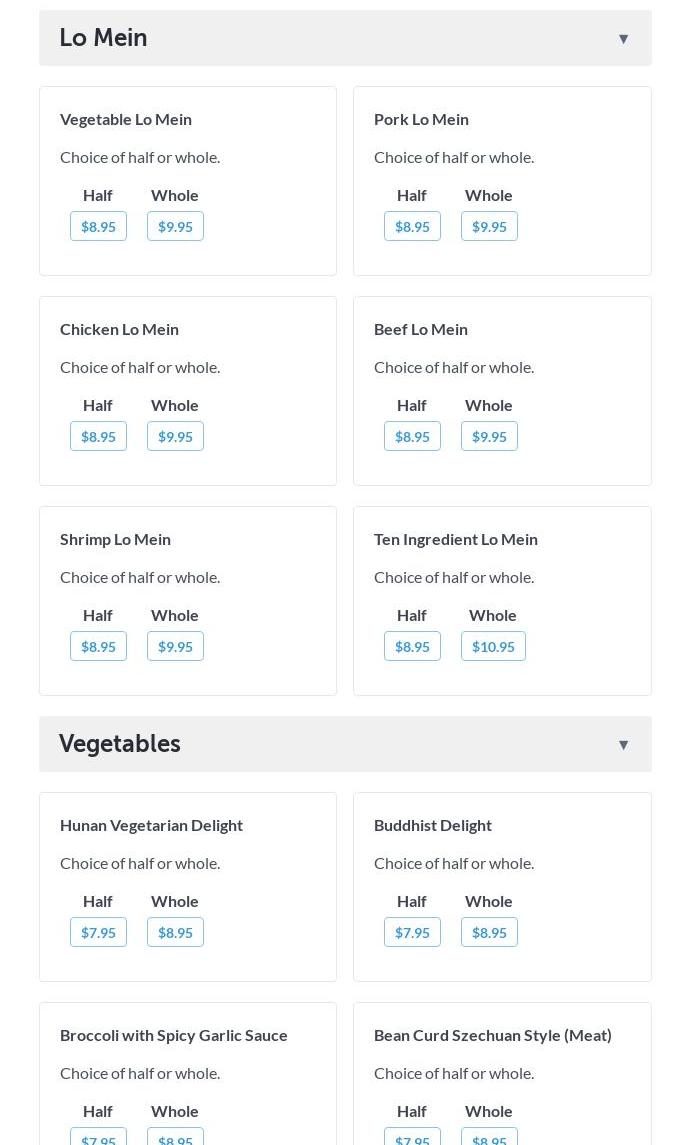Pick Chicken Lo Mein half size price

click(x=98, y=437)
